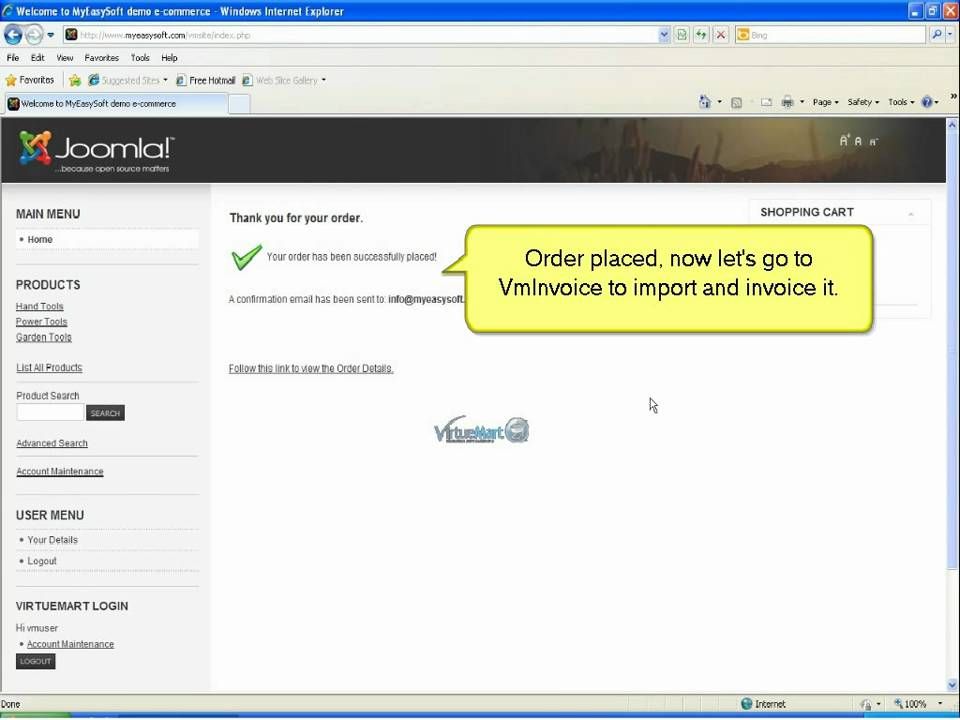Expand the address bar history dropdown

tap(664, 35)
